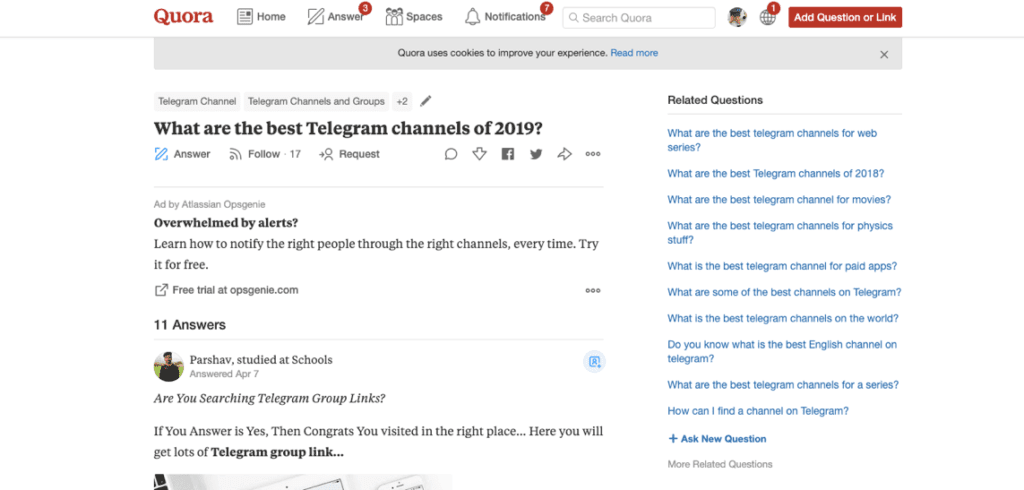This screenshot has height=490, width=1024.
Task: Open the Answer tab in navigation bar
Action: [x=336, y=17]
